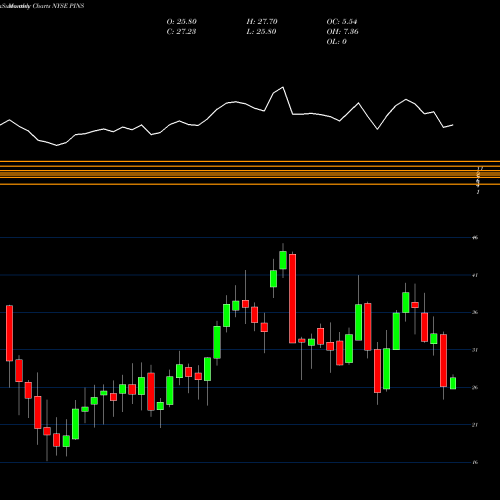Select the high value 'H: 27.70'
The height and width of the screenshot is (500, 500).
pyautogui.click(x=262, y=22)
